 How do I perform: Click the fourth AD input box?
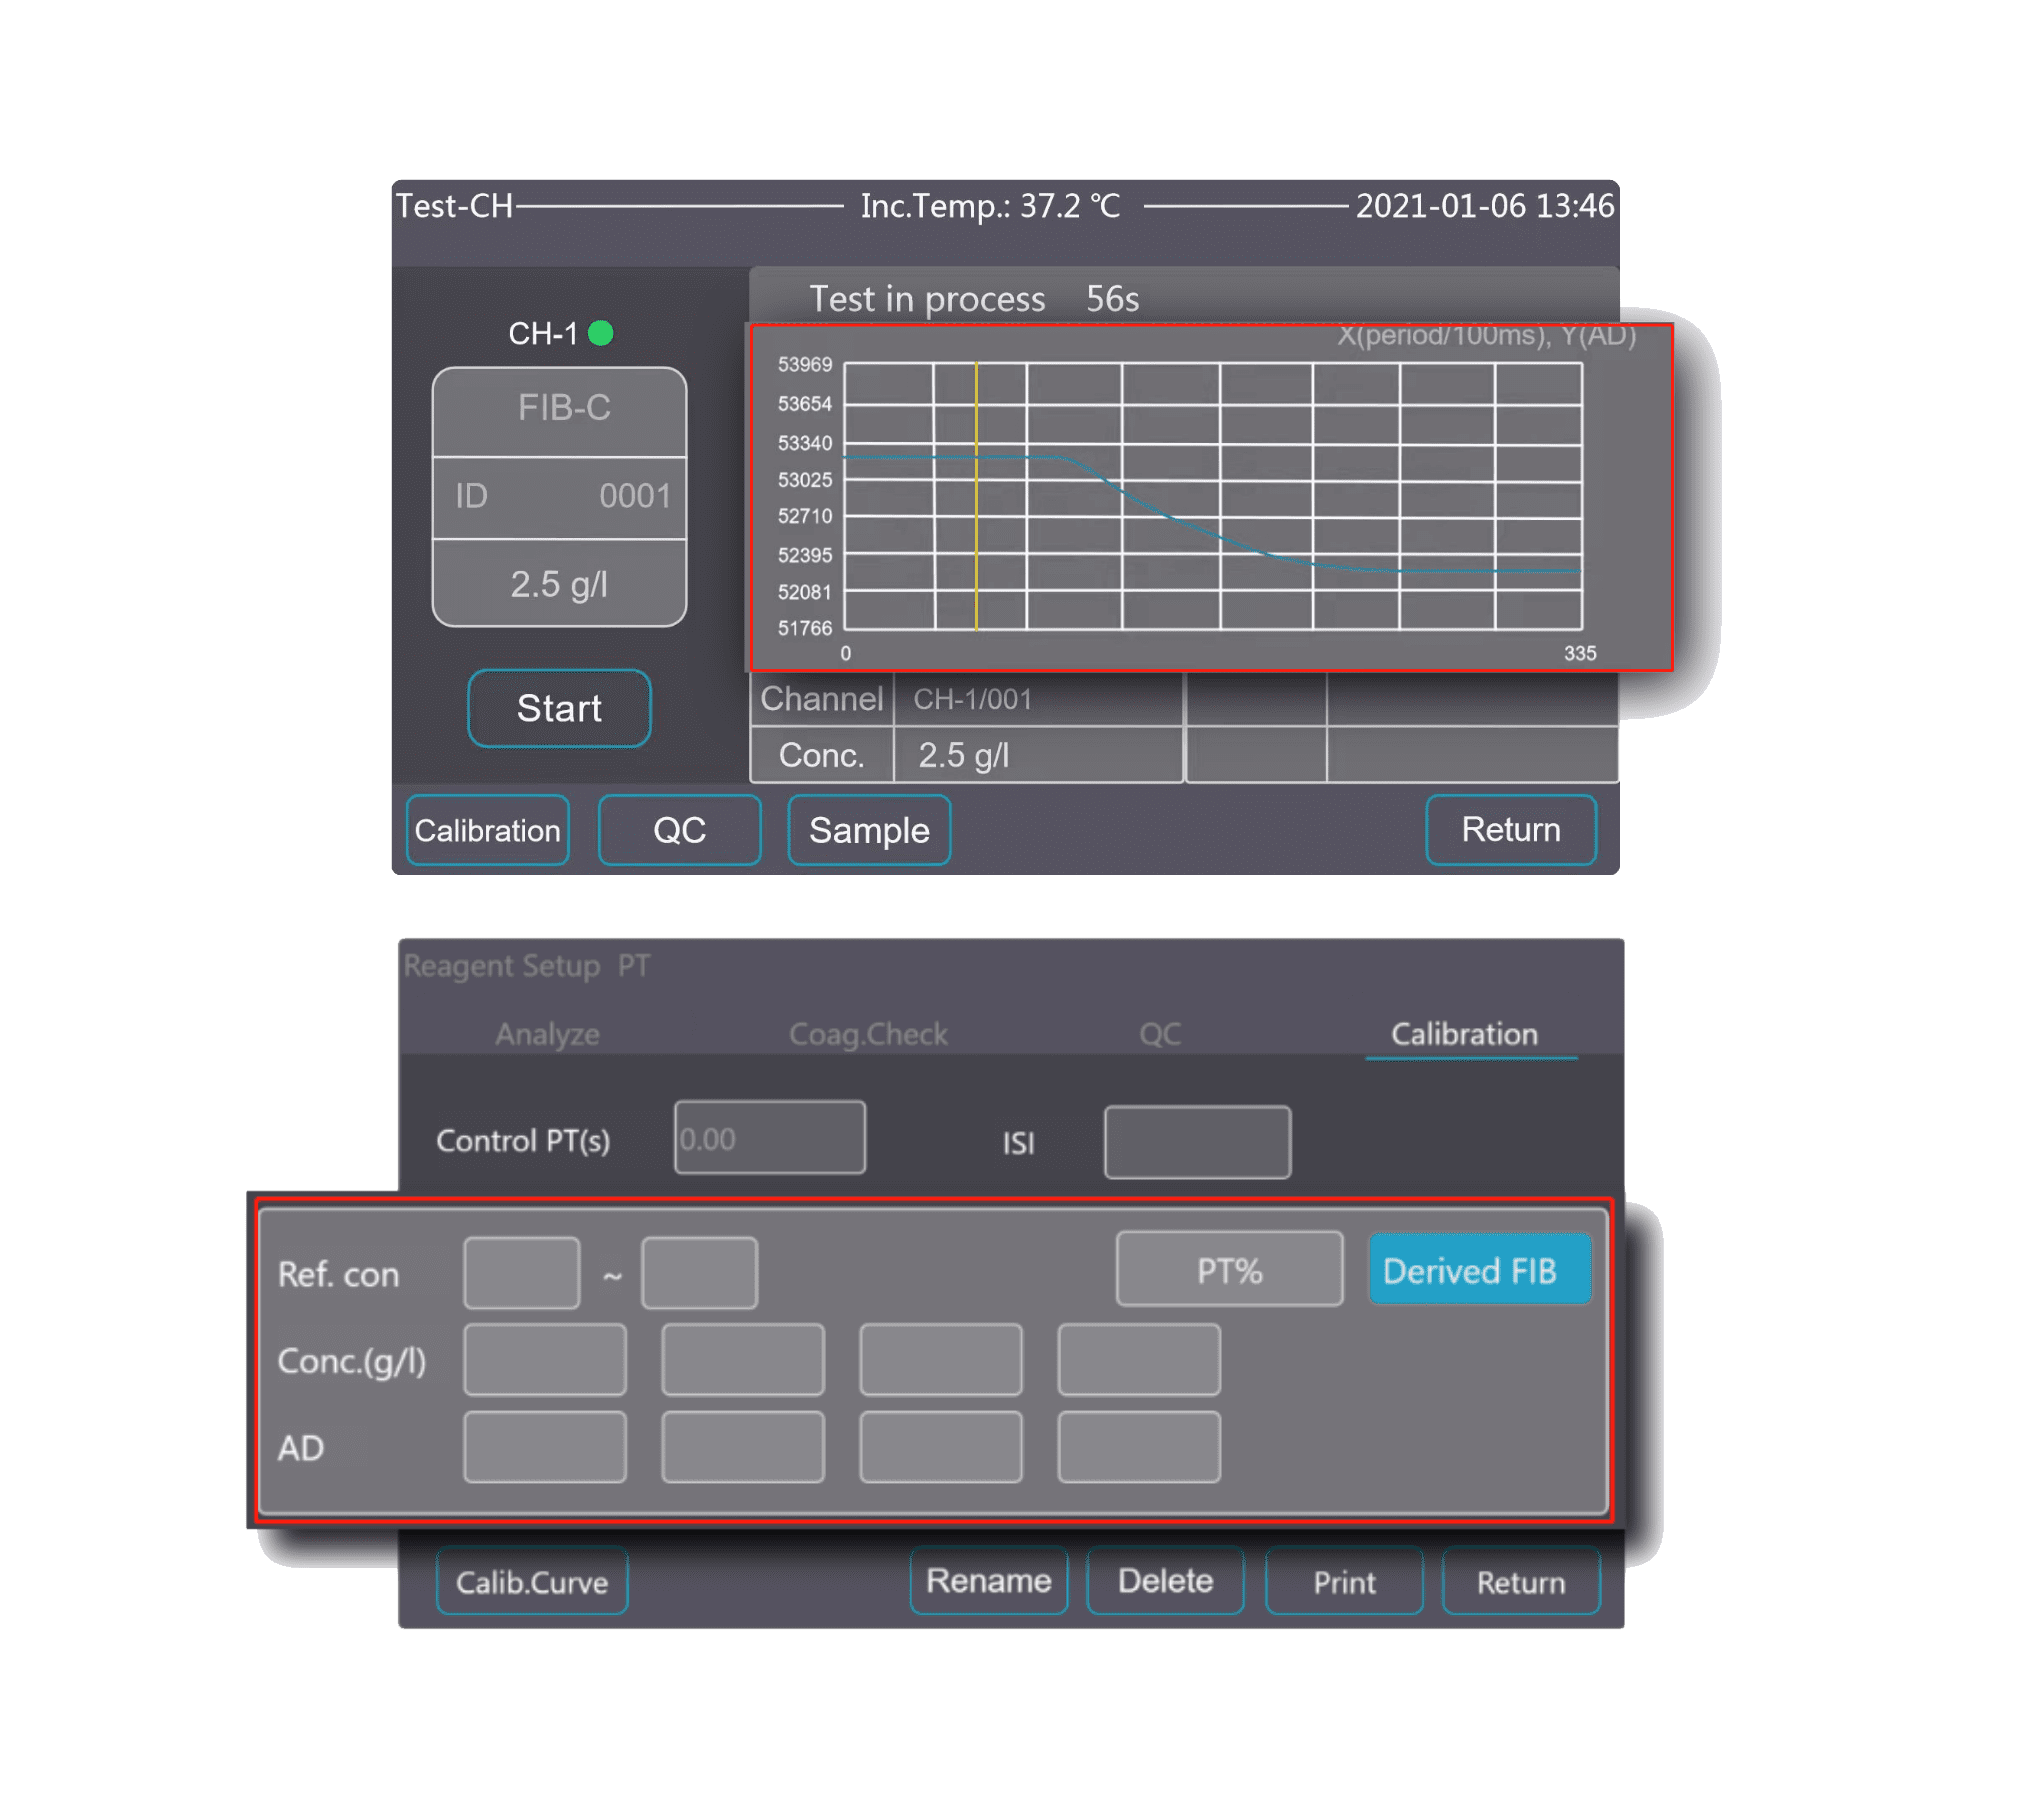tap(1139, 1447)
